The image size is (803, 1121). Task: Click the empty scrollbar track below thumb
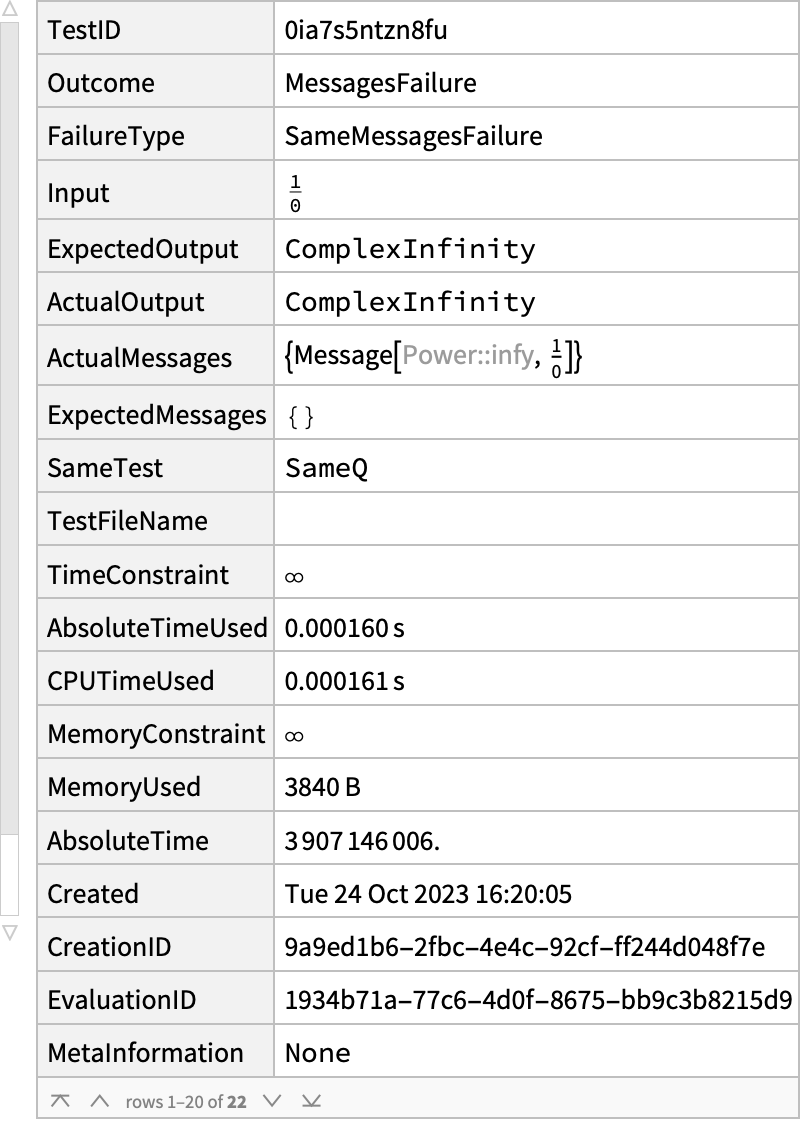click(9, 874)
